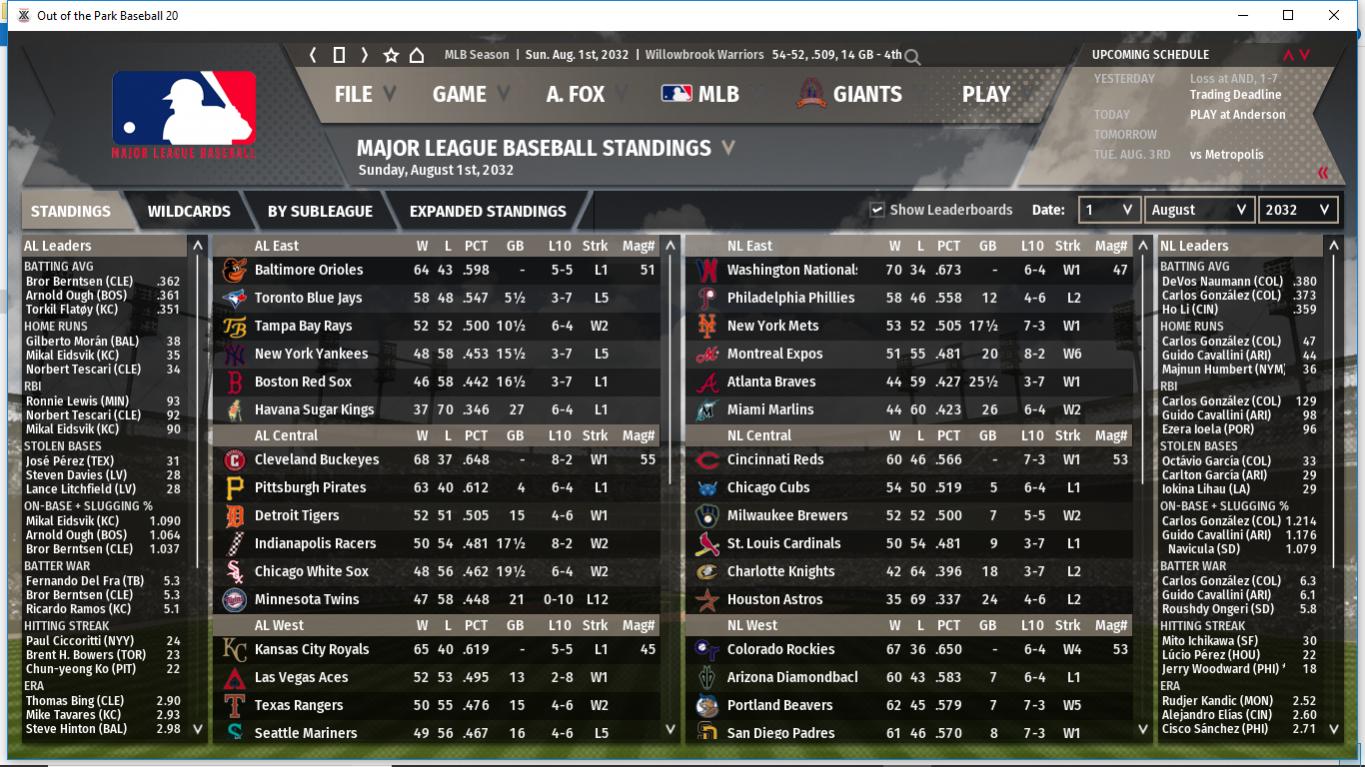Bookmark this page with the star icon
This screenshot has height=767, width=1365.
391,55
